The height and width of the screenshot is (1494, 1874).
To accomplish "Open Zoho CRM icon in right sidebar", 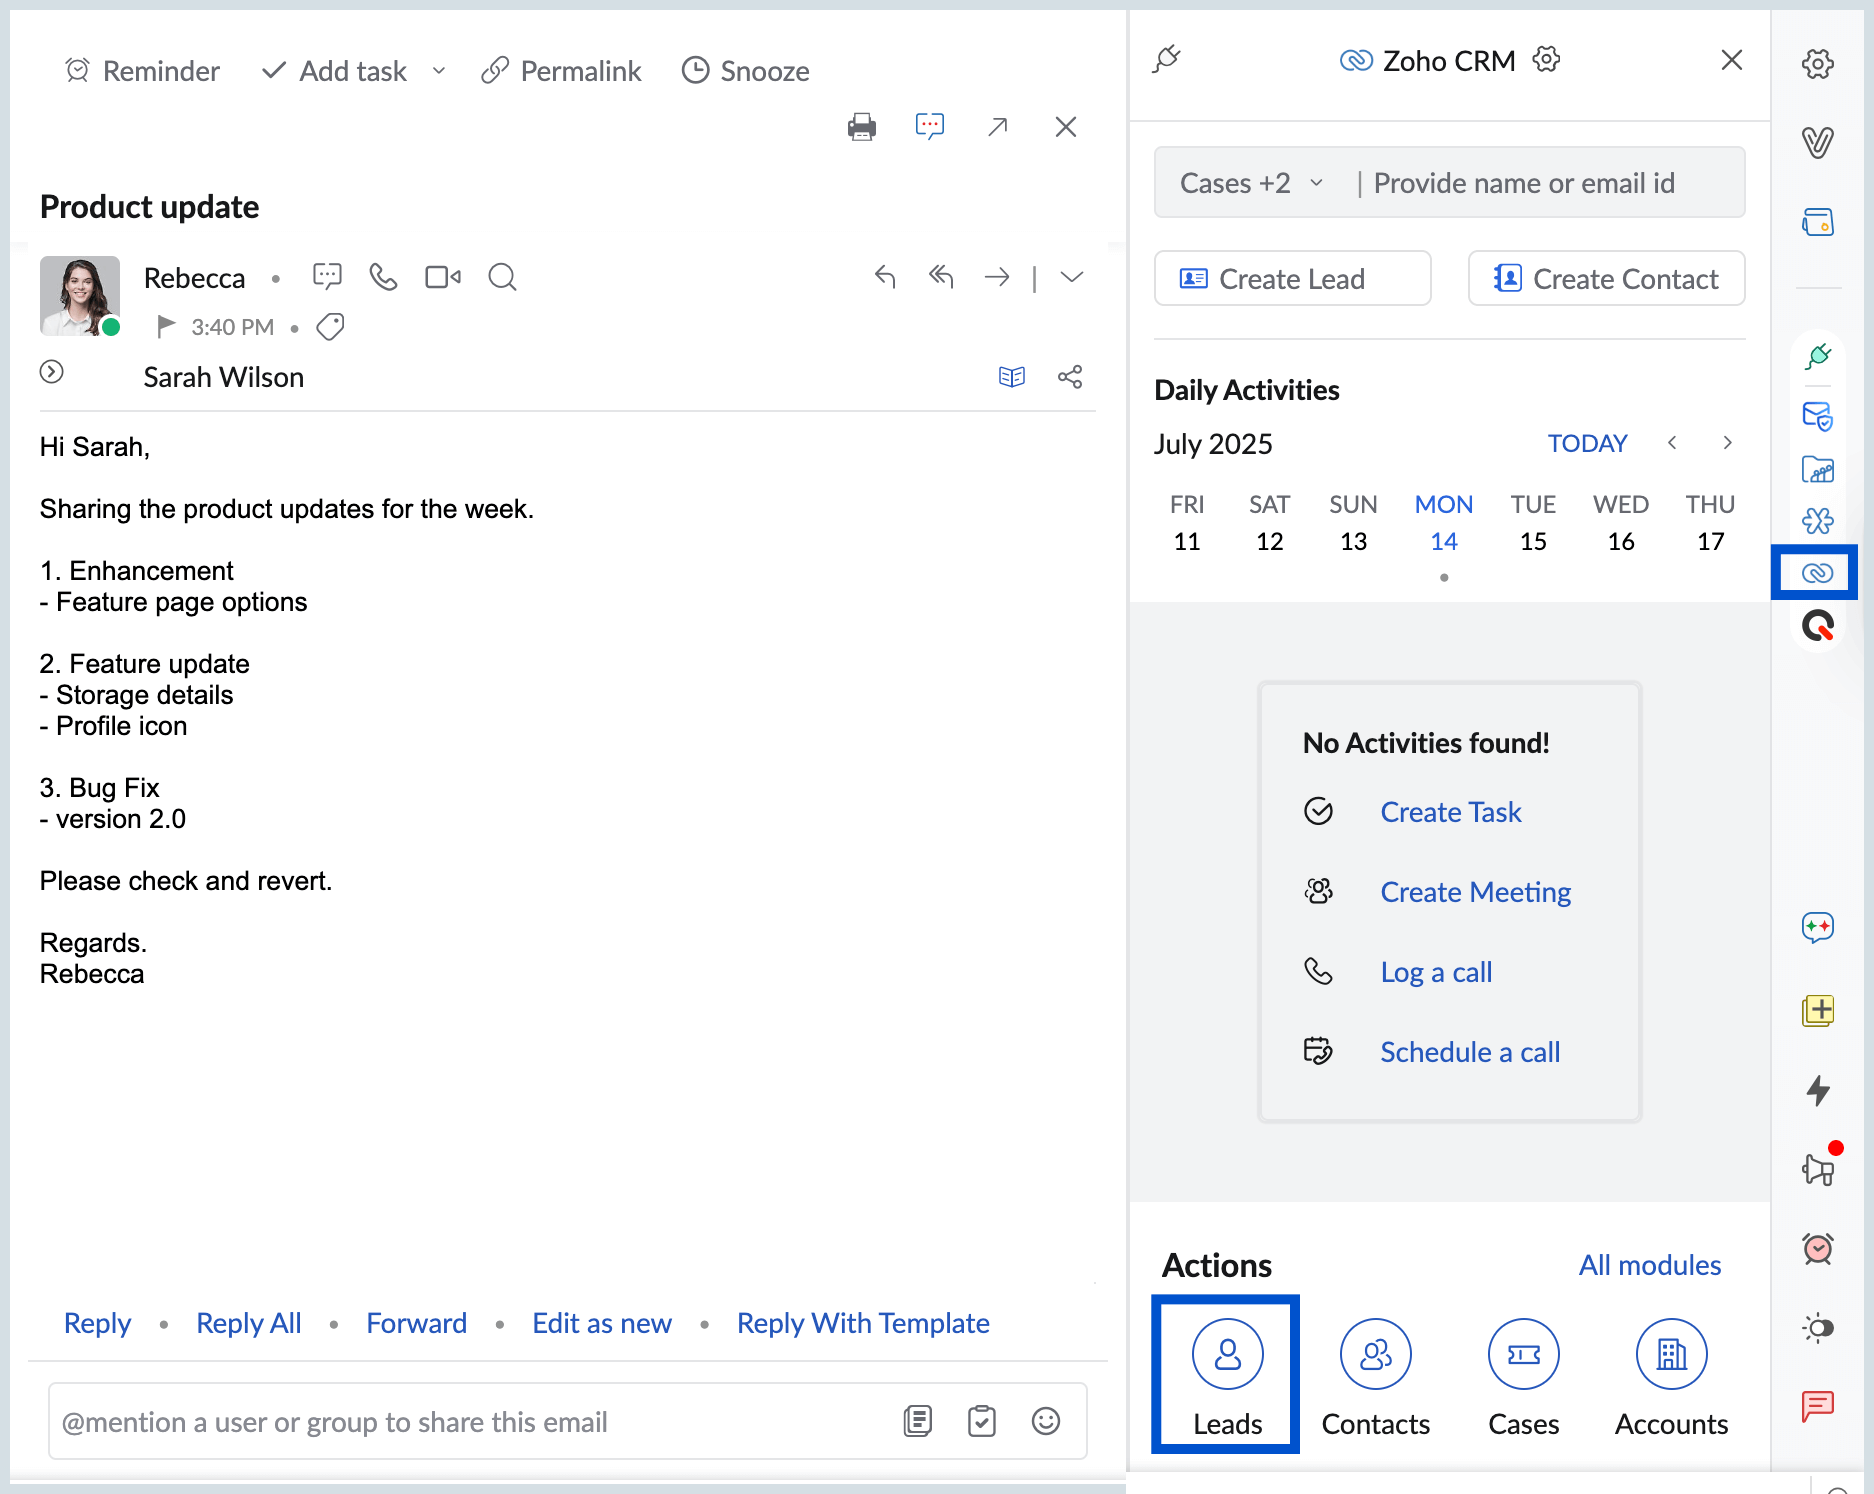I will (x=1816, y=572).
